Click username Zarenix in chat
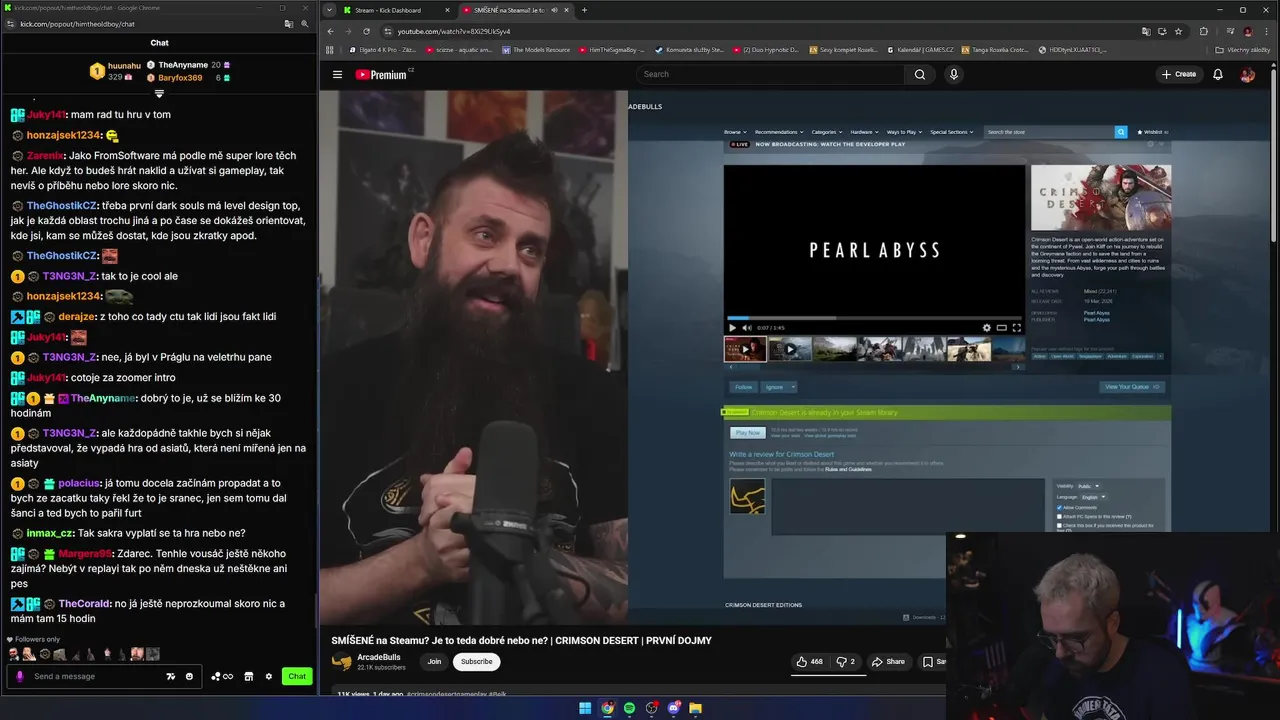 (x=46, y=156)
